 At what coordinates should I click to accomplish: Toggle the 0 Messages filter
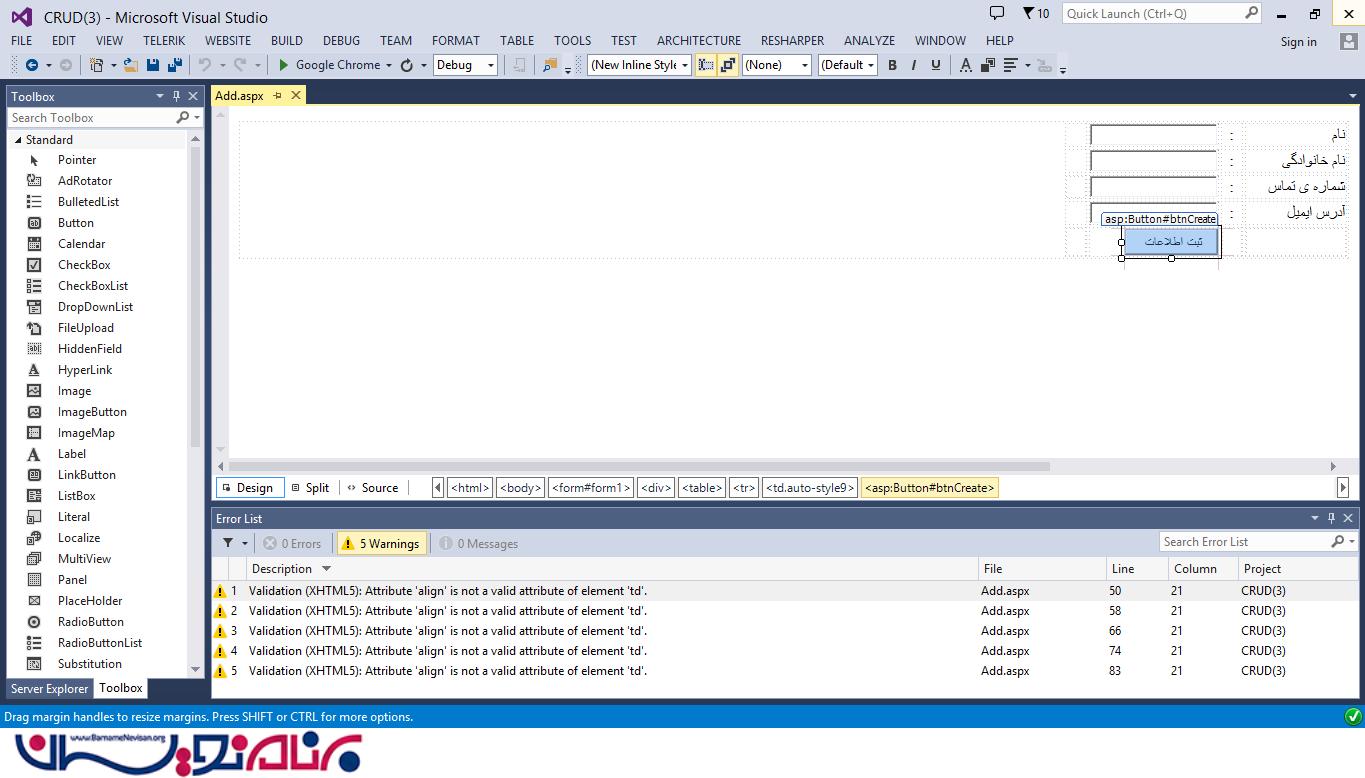tap(479, 544)
